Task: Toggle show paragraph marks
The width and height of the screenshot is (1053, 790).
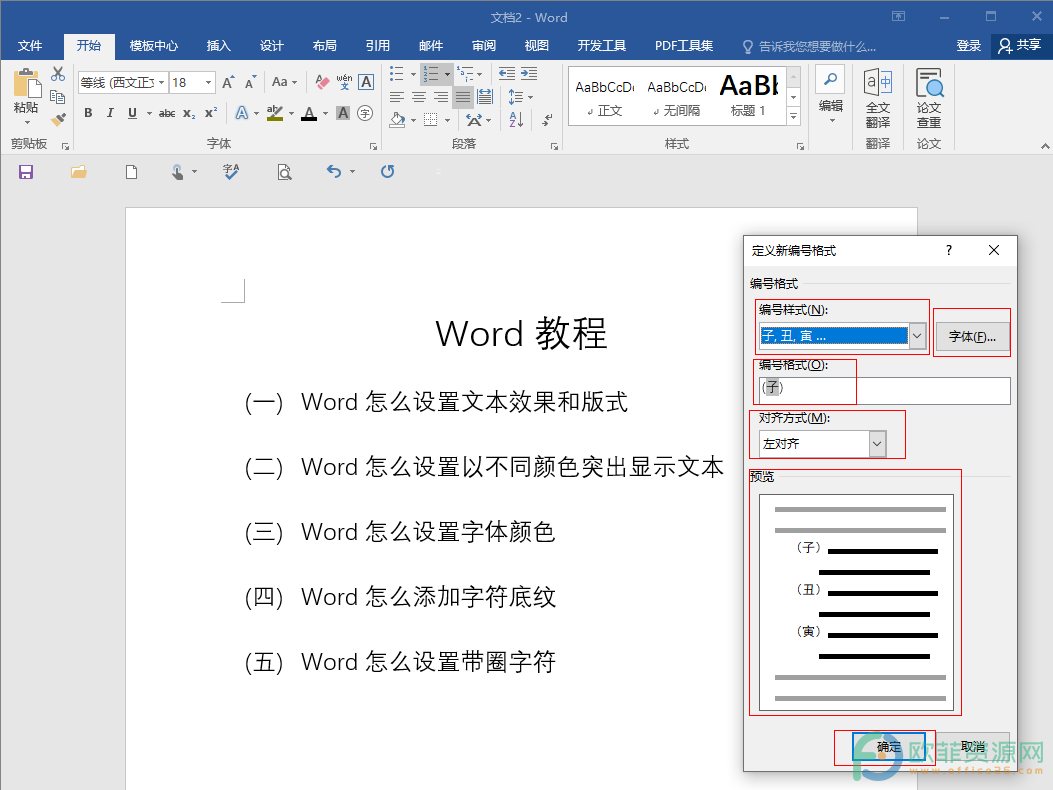Action: coord(547,120)
